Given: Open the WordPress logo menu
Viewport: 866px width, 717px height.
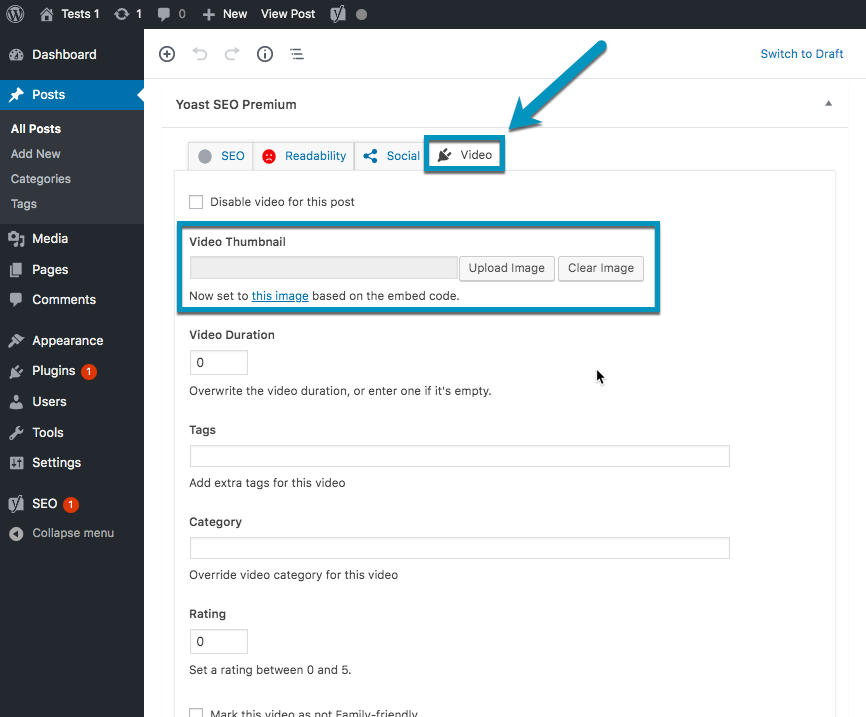Looking at the screenshot, I should (x=15, y=14).
